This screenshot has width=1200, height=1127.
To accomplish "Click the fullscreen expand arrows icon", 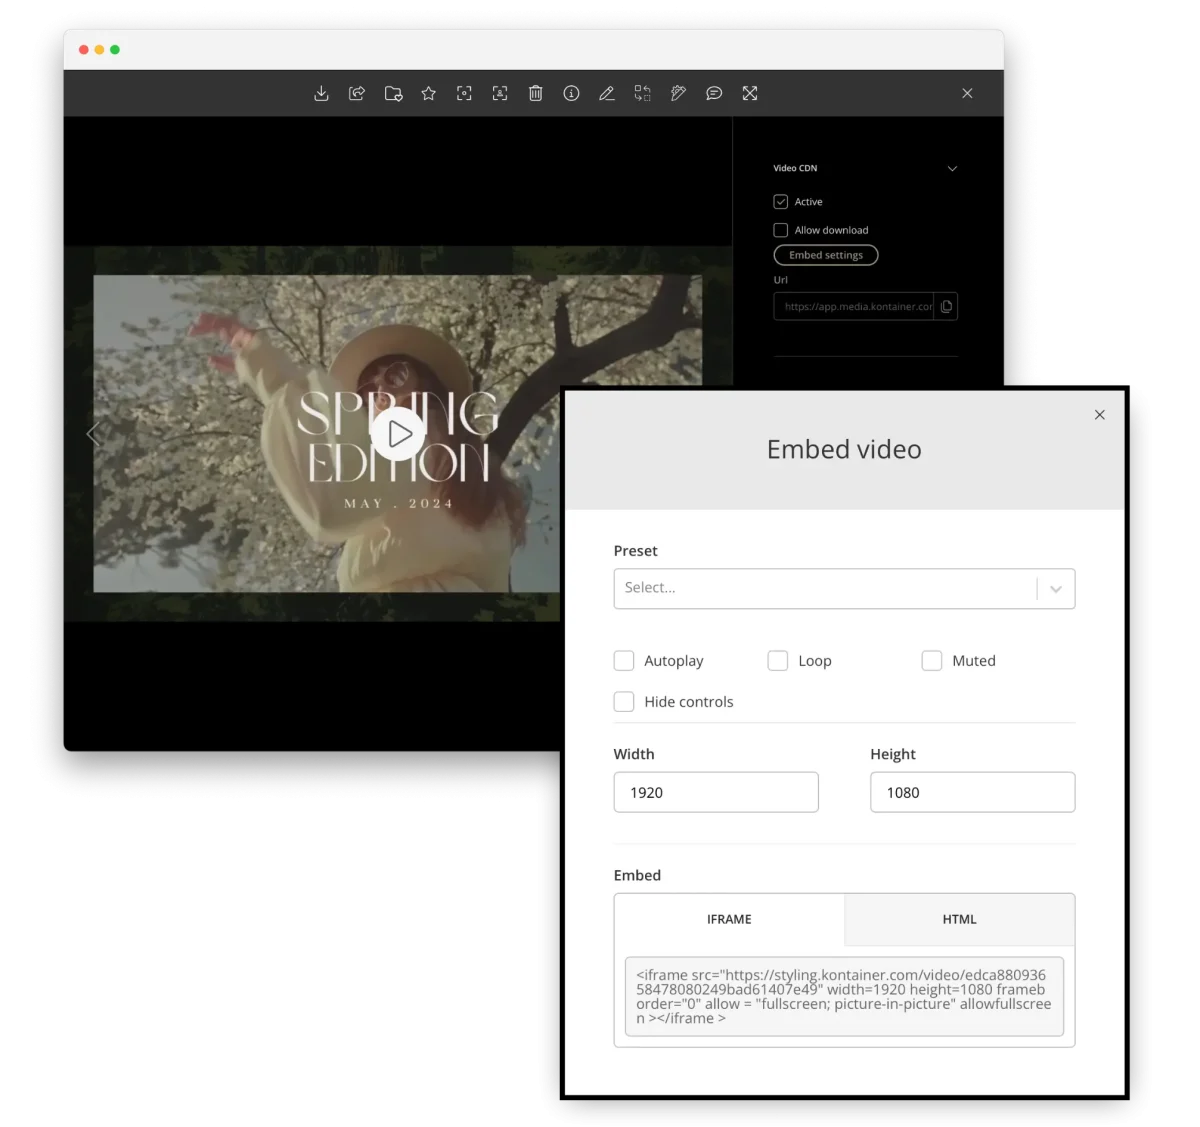I will [750, 93].
